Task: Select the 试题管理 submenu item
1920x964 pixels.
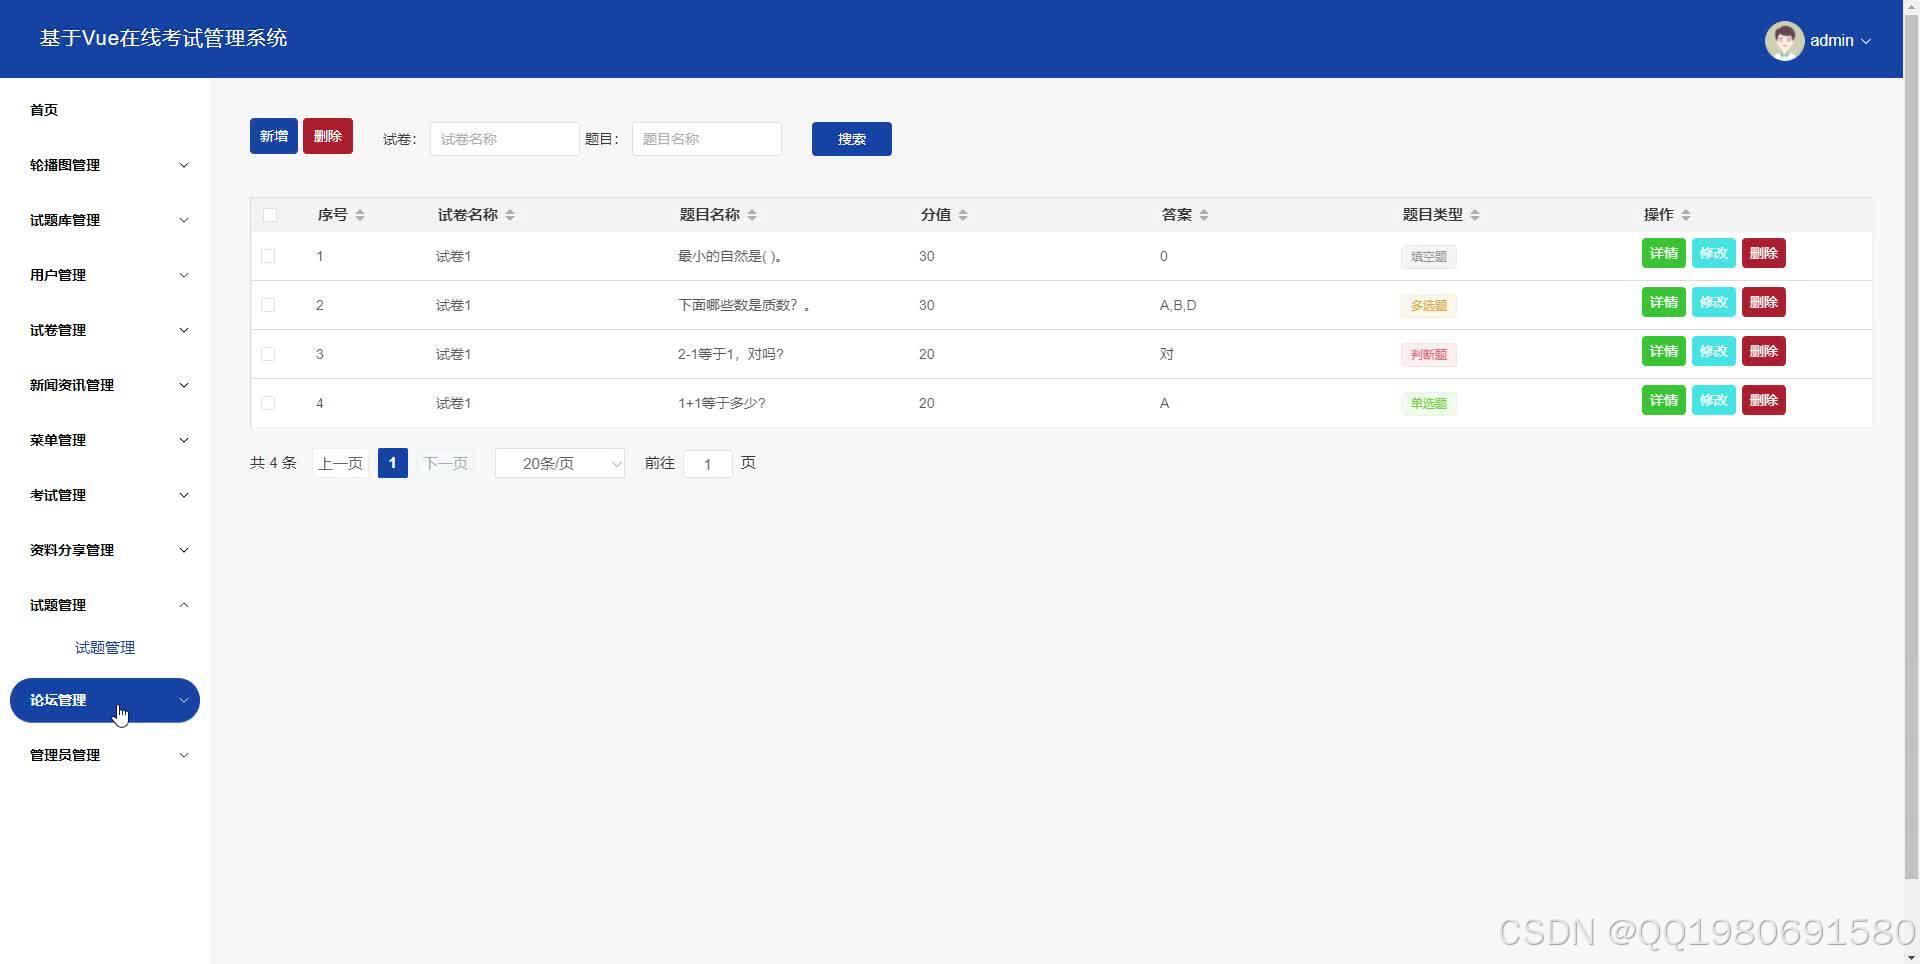Action: (104, 647)
